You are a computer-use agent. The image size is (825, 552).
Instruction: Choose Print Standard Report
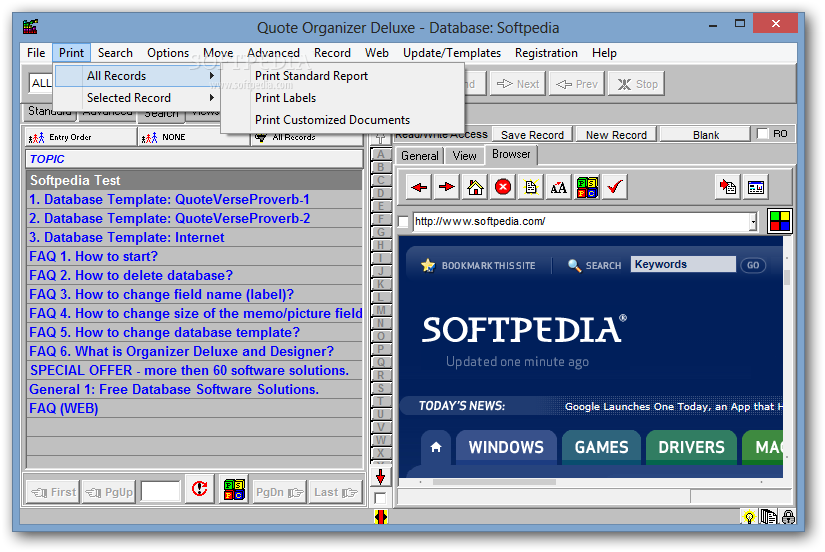tap(311, 76)
